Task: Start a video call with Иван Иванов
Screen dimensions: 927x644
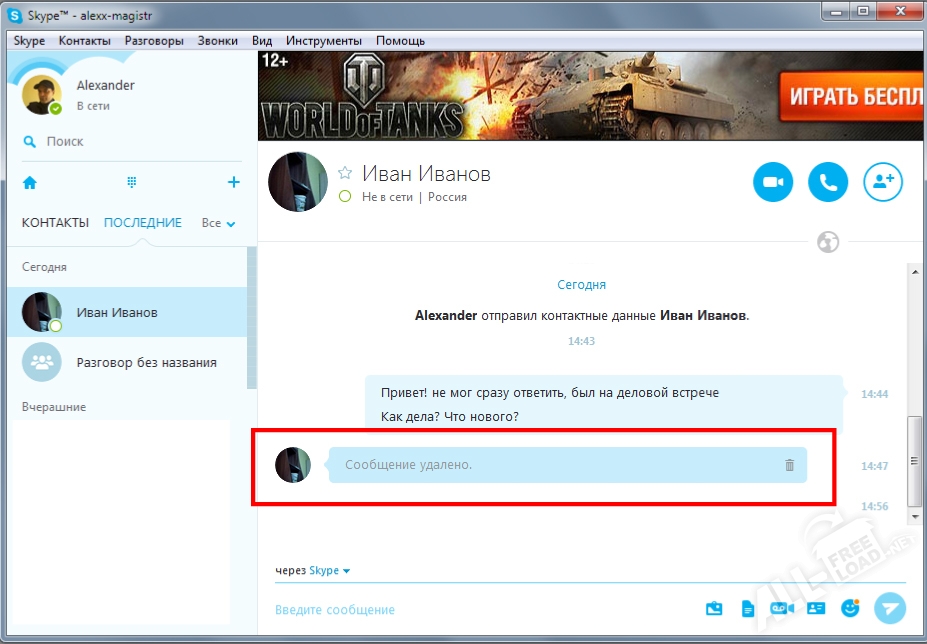Action: coord(772,182)
